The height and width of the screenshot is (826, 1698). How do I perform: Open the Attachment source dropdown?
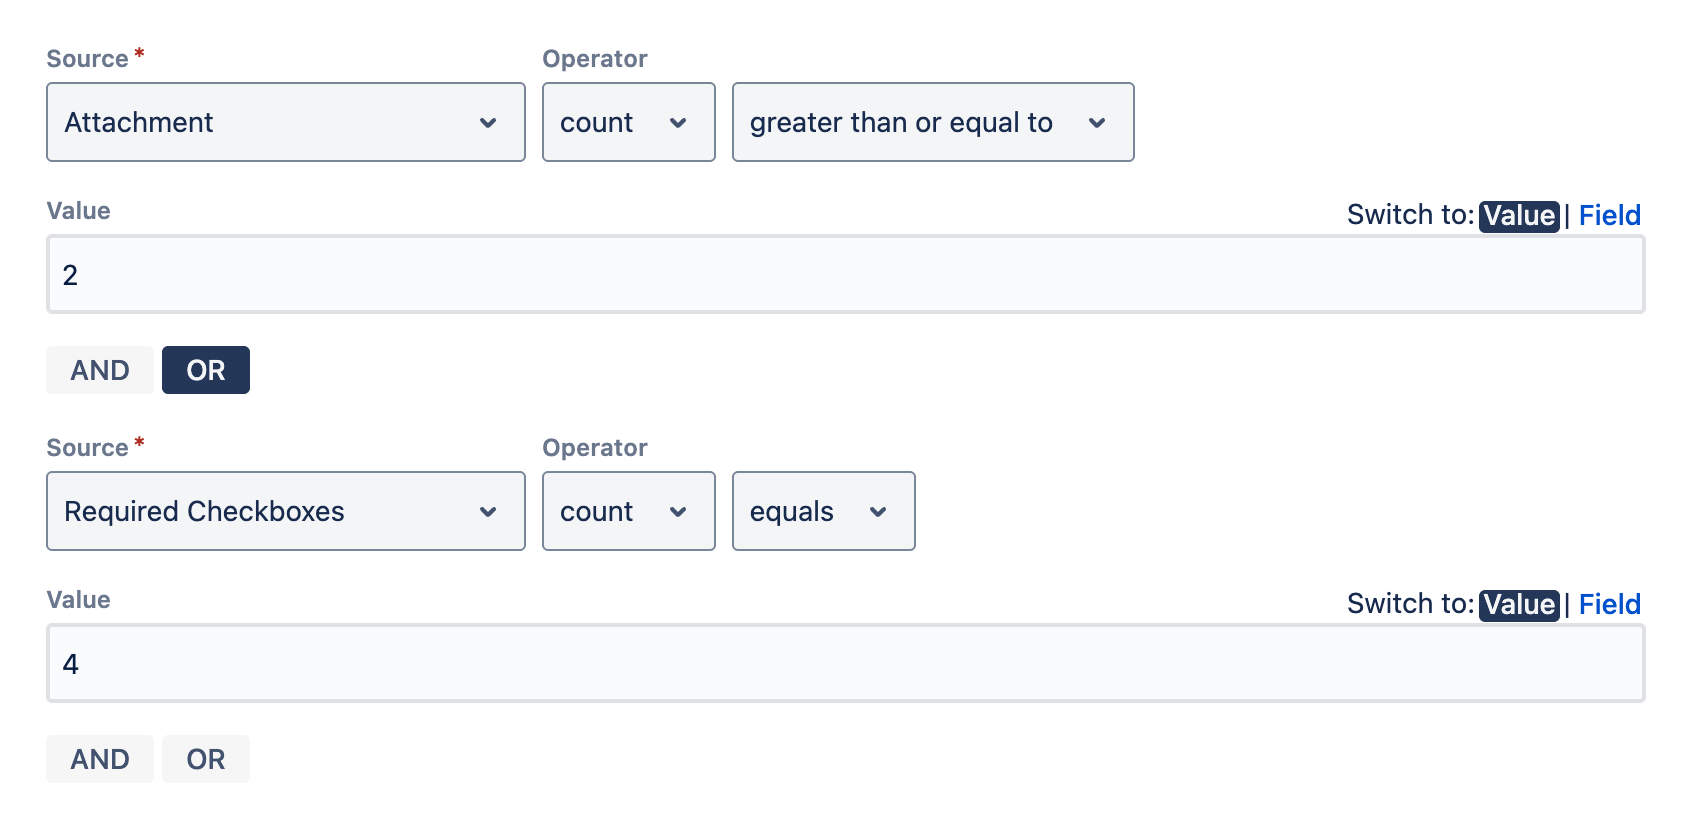(x=285, y=122)
